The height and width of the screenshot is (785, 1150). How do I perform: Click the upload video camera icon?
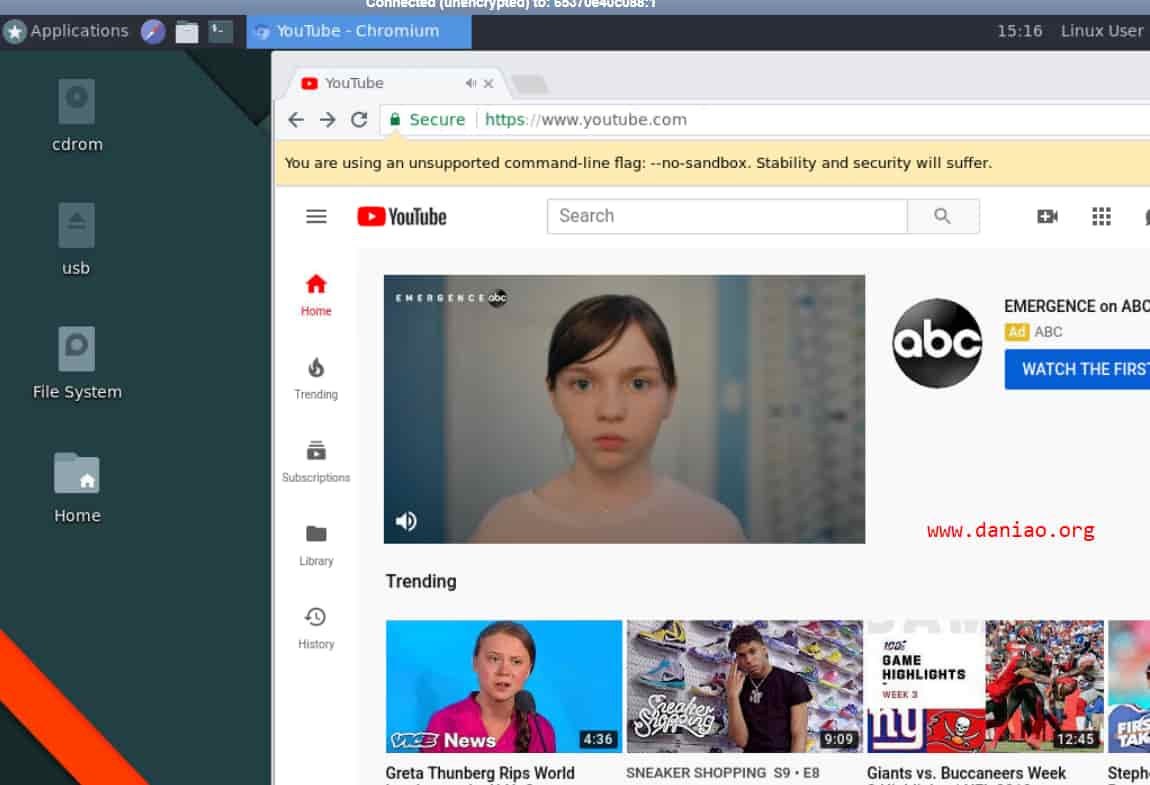(x=1047, y=216)
